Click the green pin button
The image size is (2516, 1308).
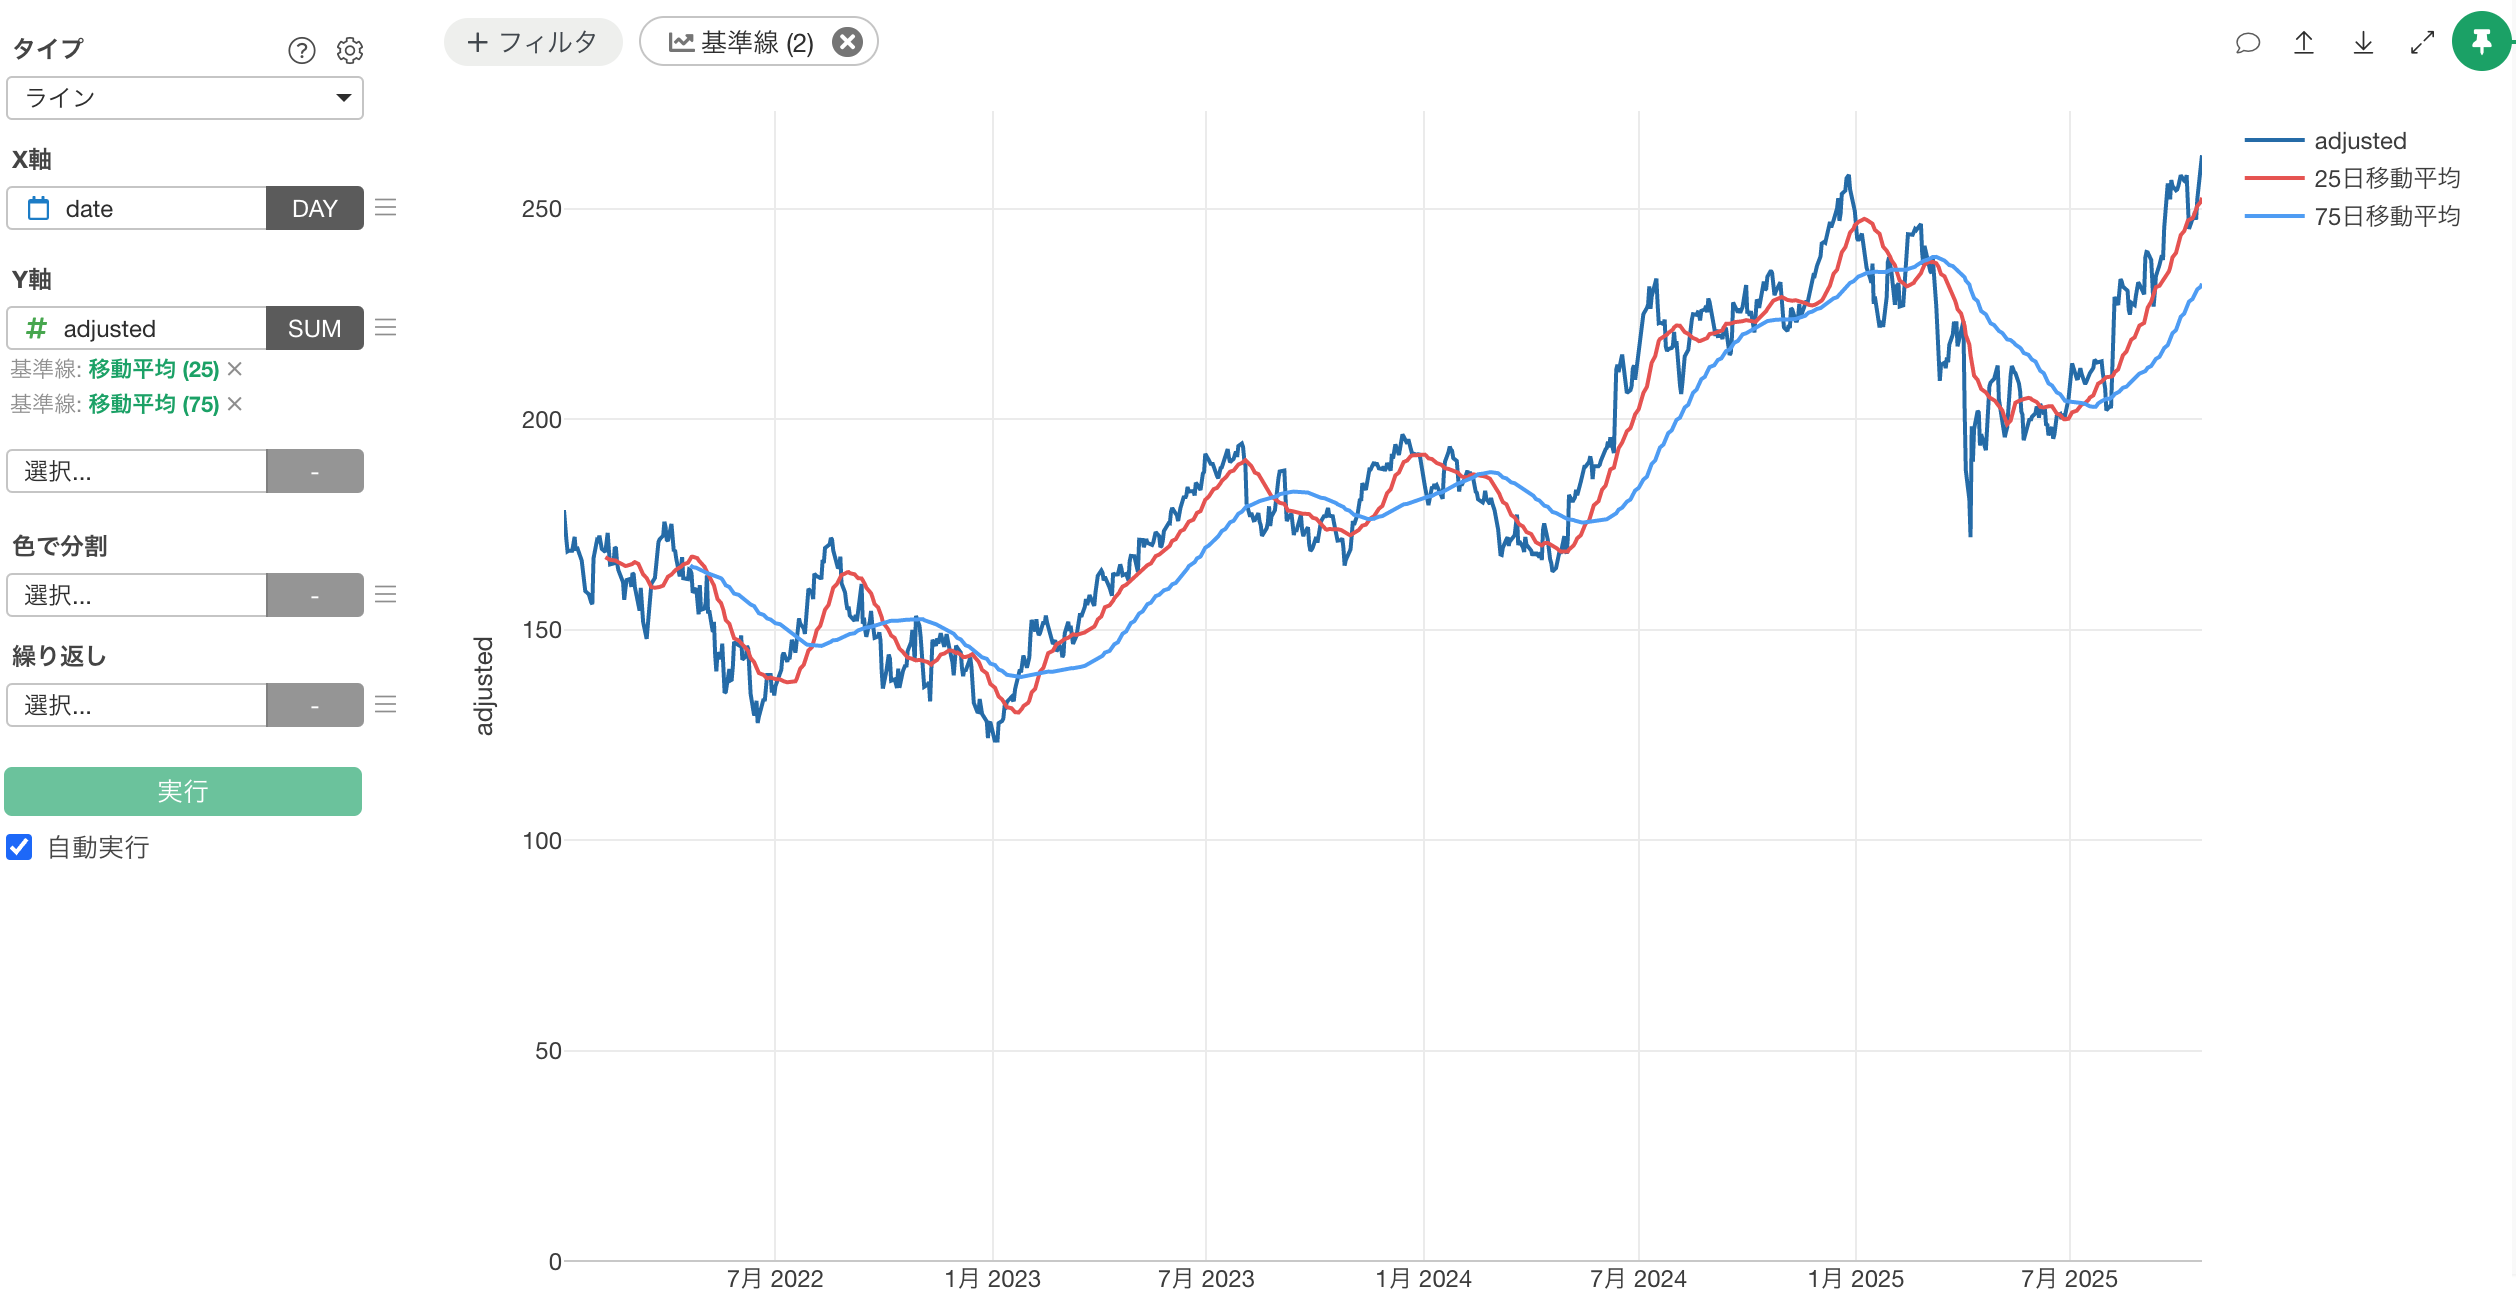coord(2481,42)
